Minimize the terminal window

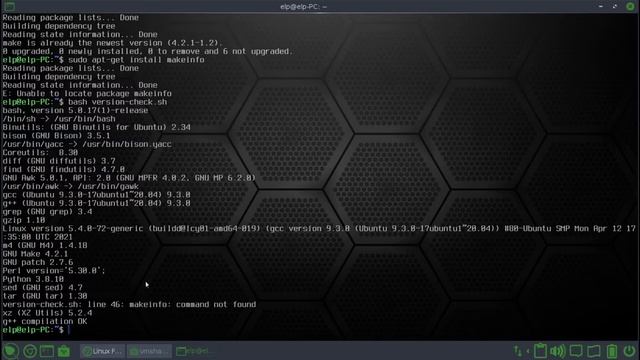(x=601, y=6)
